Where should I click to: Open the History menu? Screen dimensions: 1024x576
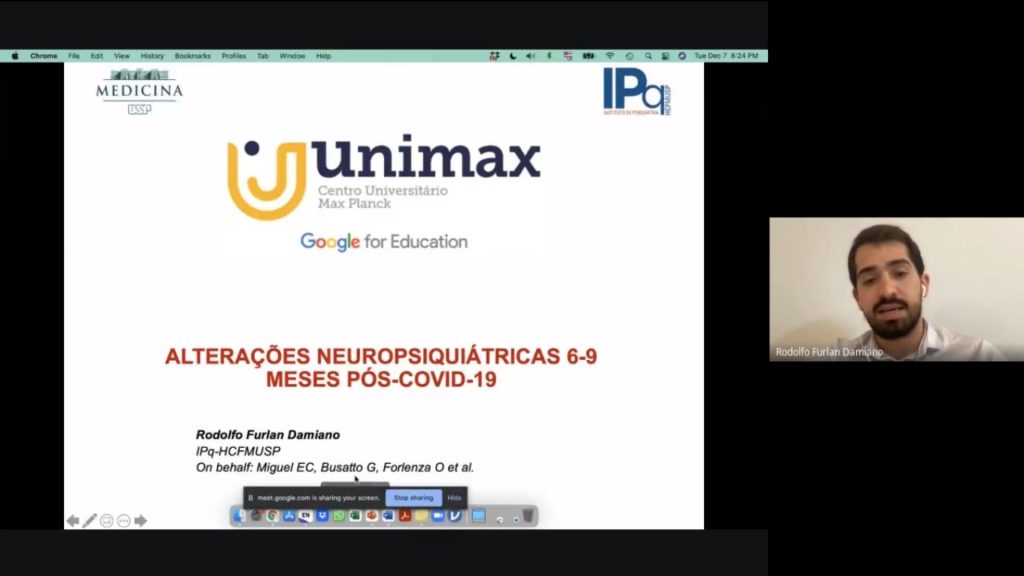coord(152,56)
